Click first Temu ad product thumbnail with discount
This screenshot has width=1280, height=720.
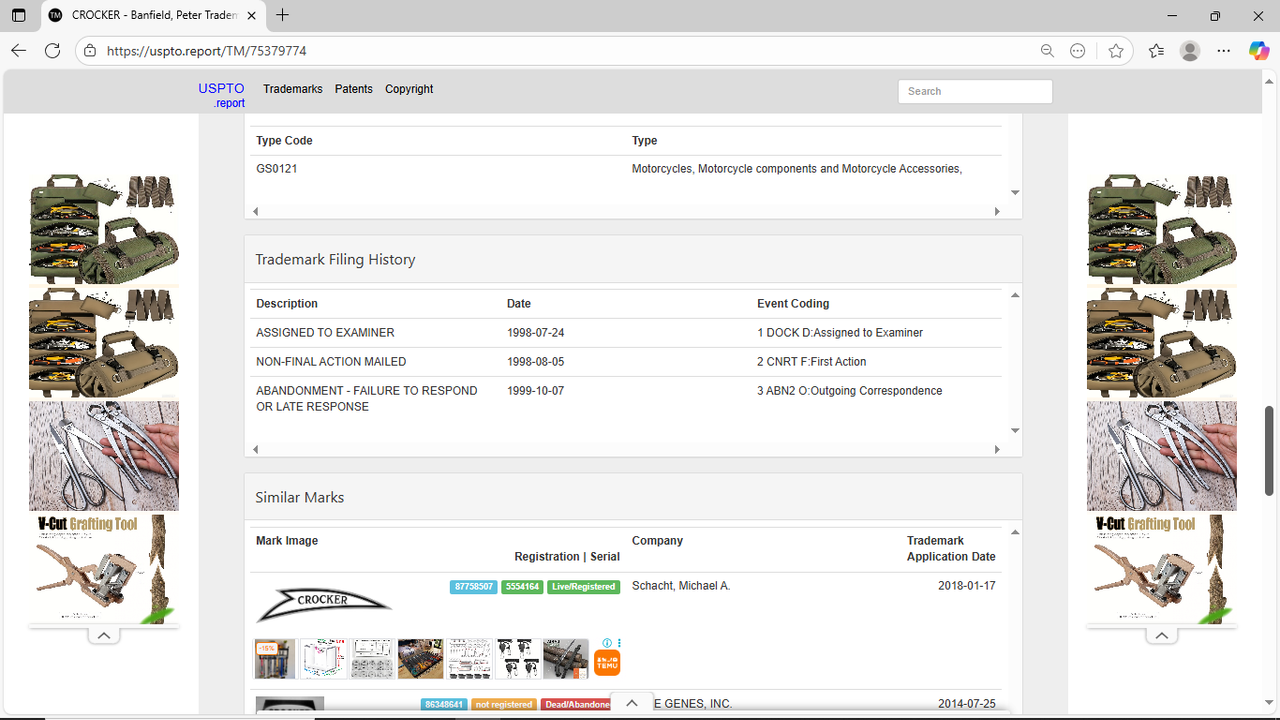(275, 659)
